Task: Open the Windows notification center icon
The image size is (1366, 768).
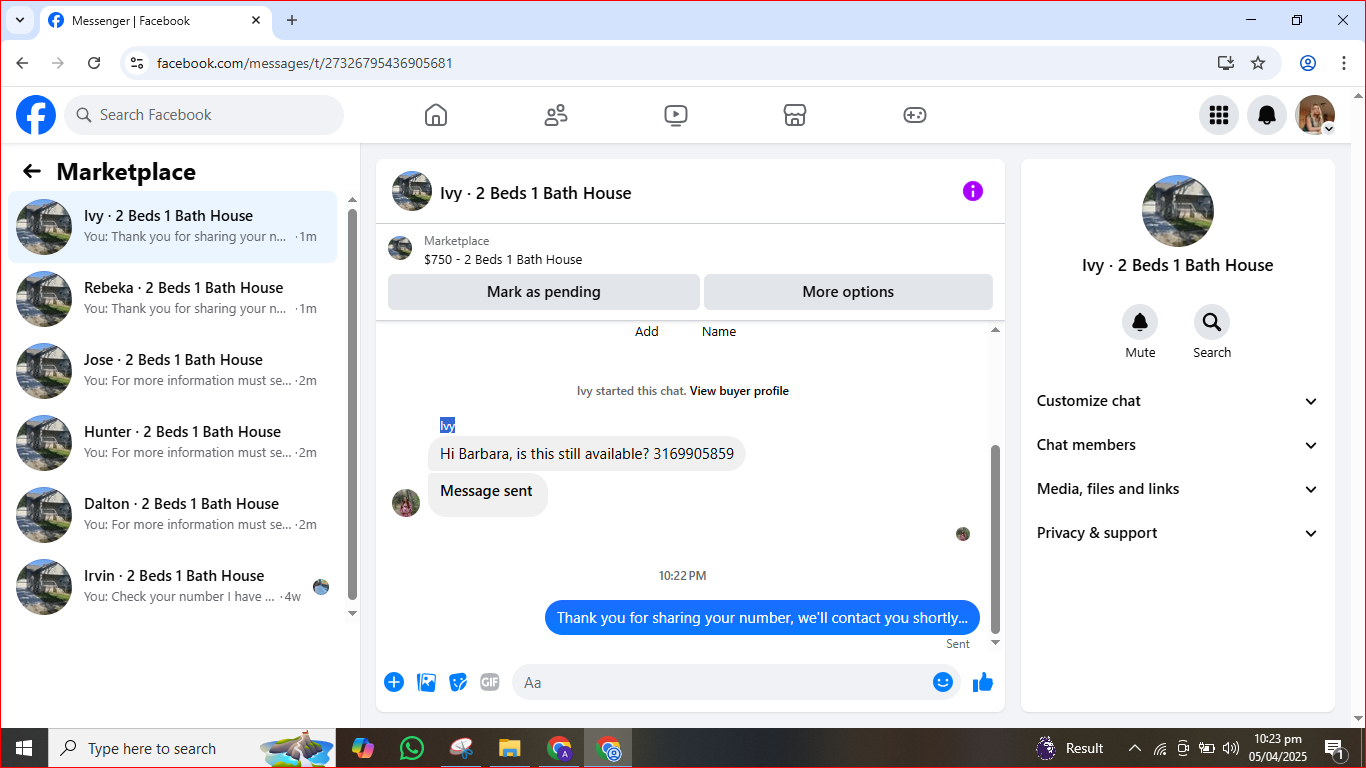Action: (x=1334, y=748)
